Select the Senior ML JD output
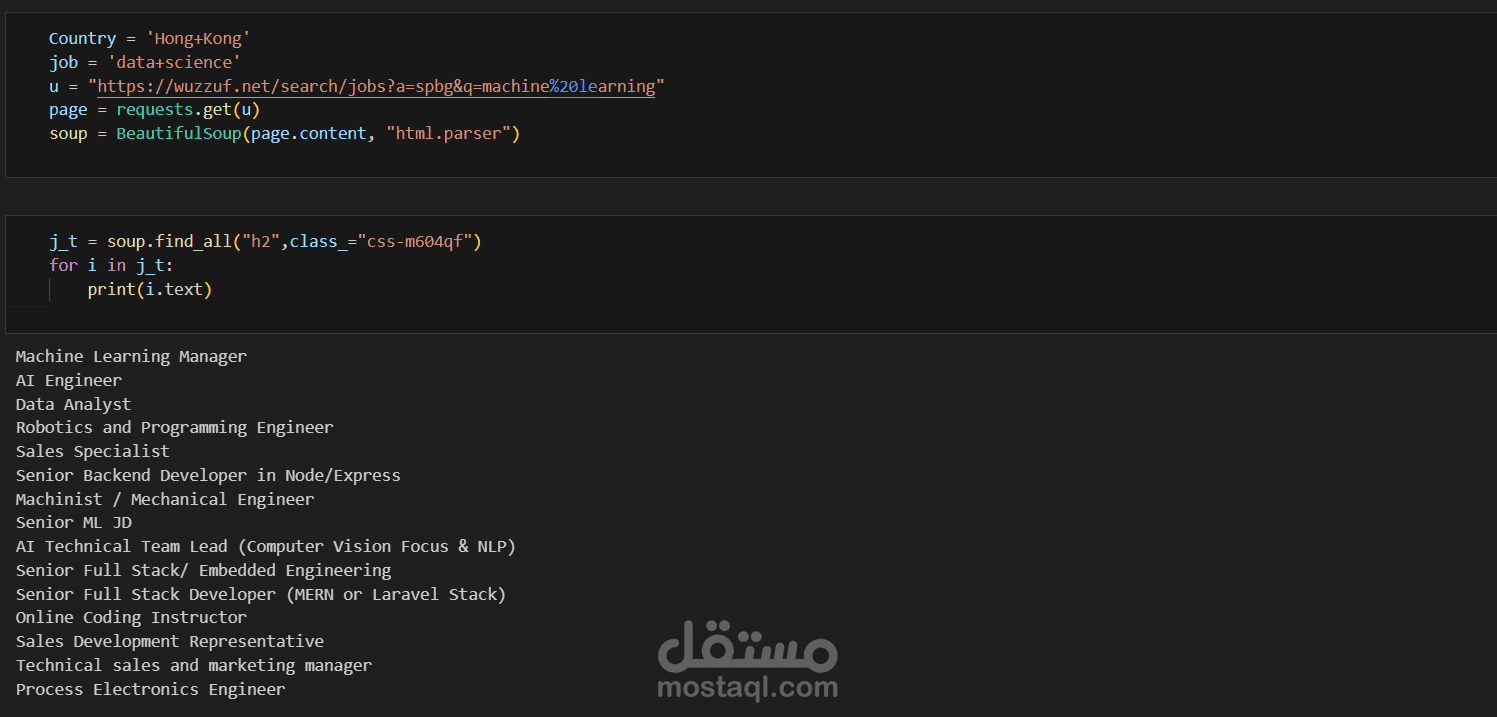This screenshot has width=1497, height=717. [73, 522]
